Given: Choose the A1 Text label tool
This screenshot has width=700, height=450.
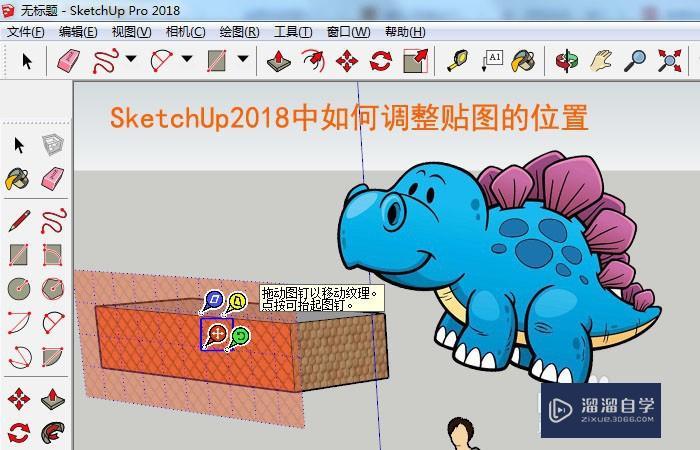Looking at the screenshot, I should 492,61.
